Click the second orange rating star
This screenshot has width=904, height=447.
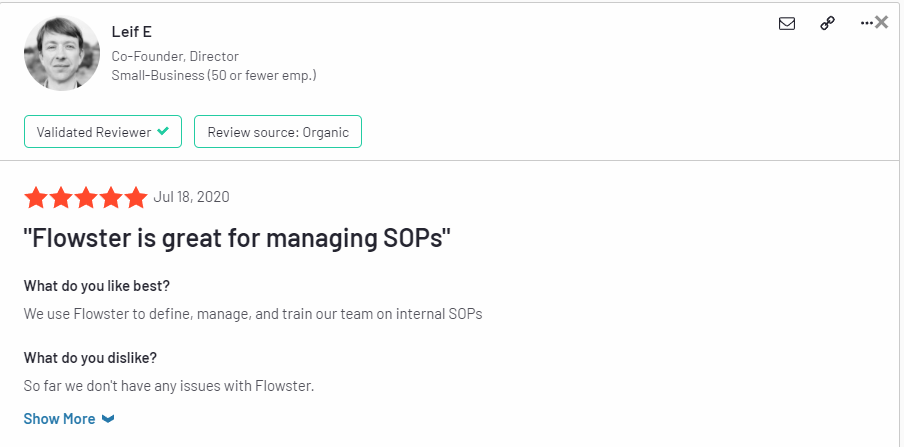pos(61,197)
